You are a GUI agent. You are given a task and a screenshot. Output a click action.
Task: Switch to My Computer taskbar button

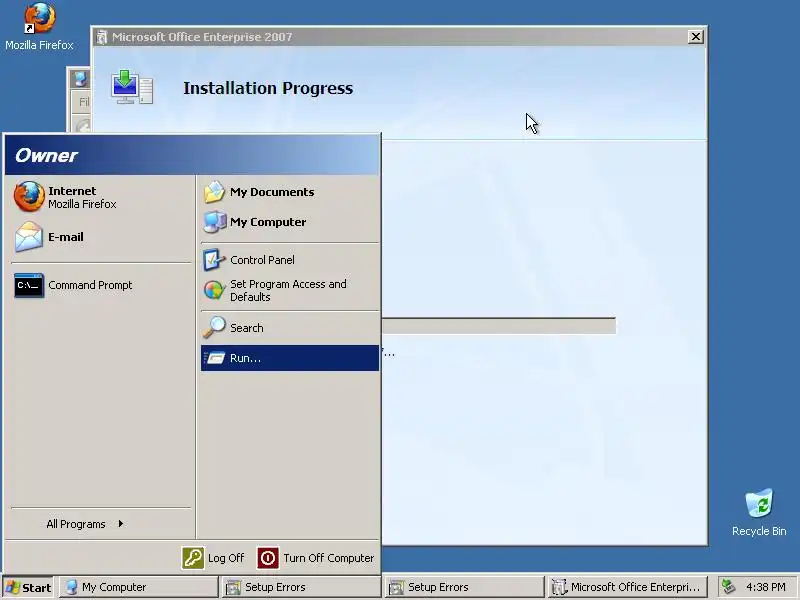tap(138, 587)
